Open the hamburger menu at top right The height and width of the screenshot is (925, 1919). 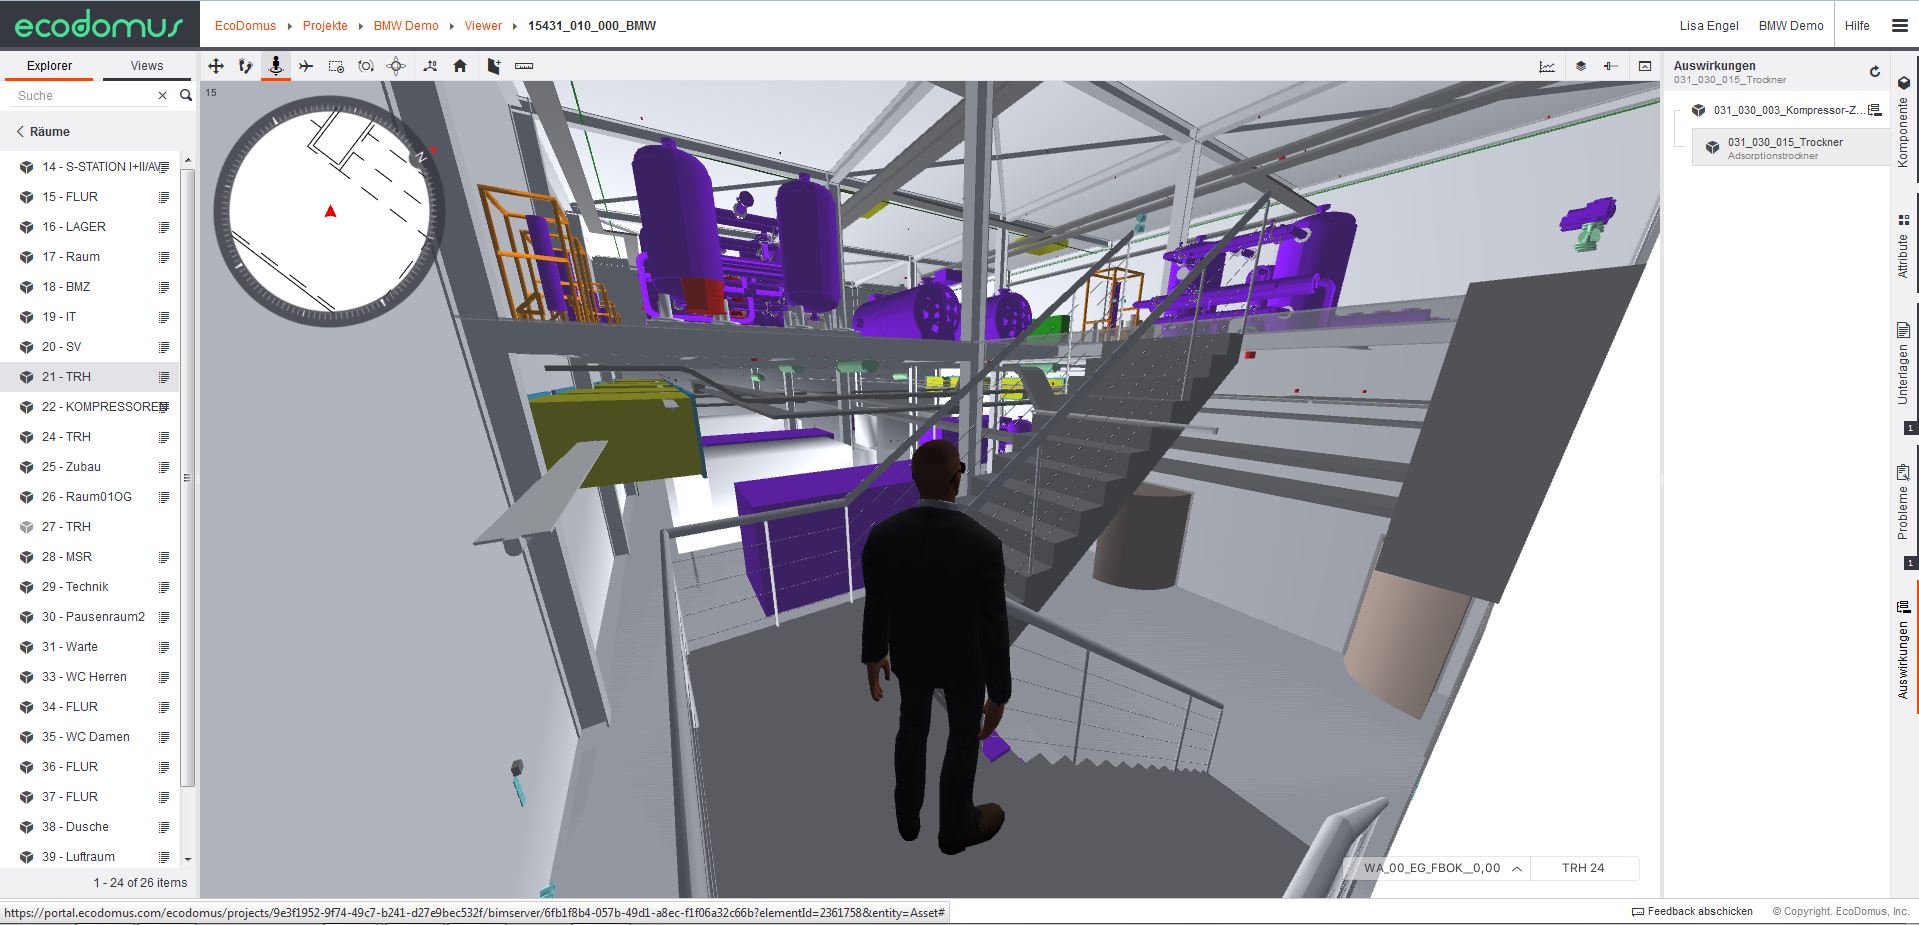pos(1900,26)
